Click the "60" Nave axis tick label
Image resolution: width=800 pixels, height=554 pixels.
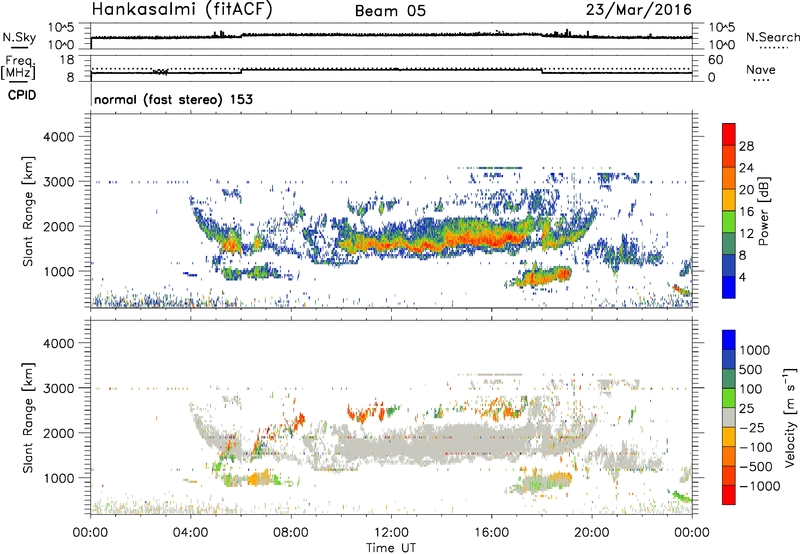716,60
